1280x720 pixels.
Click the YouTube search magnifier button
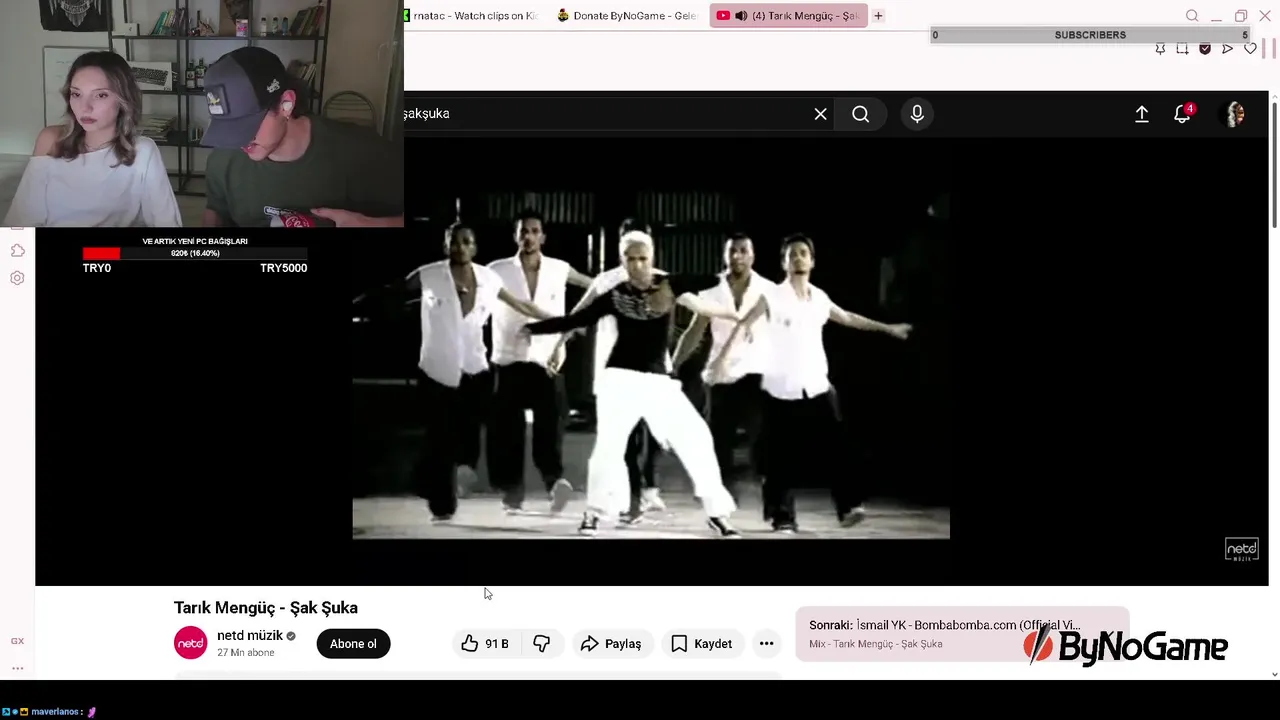861,114
